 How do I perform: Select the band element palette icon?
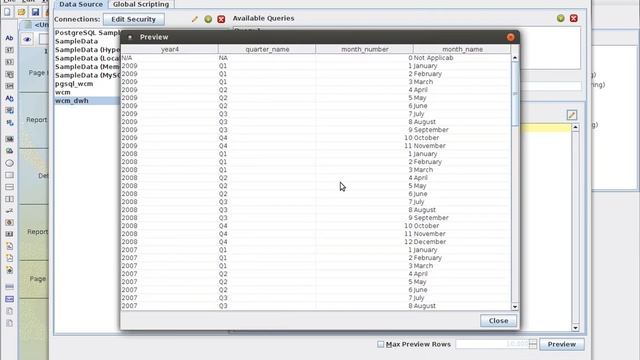click(x=9, y=287)
